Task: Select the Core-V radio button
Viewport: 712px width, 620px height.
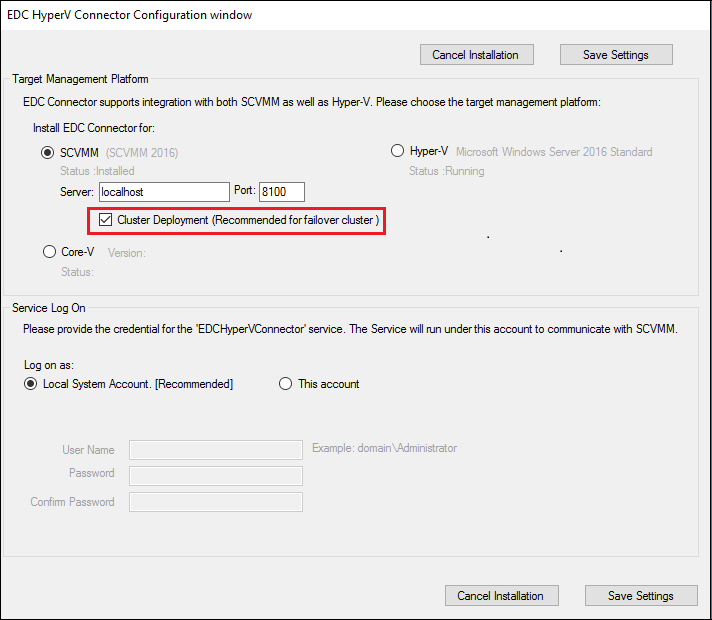Action: click(49, 252)
